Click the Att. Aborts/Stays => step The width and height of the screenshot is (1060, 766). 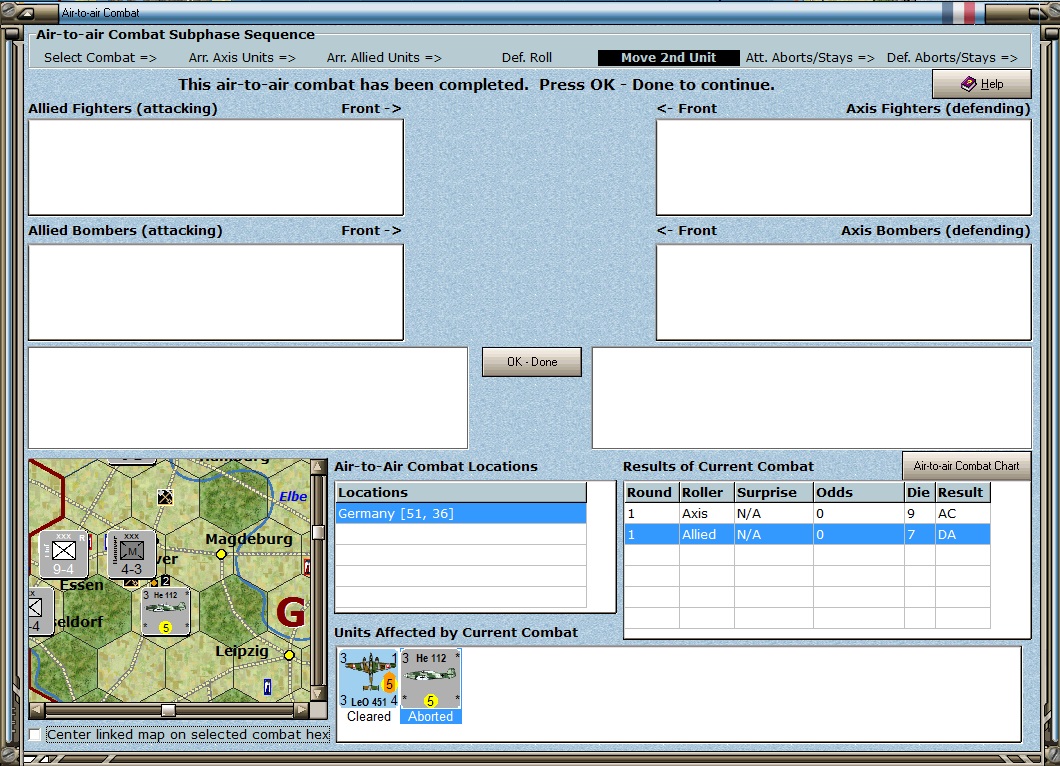(810, 58)
